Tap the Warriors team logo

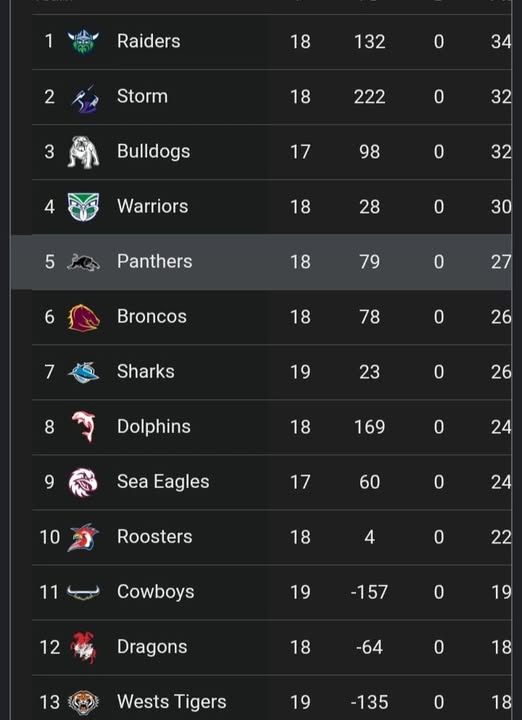click(x=83, y=207)
